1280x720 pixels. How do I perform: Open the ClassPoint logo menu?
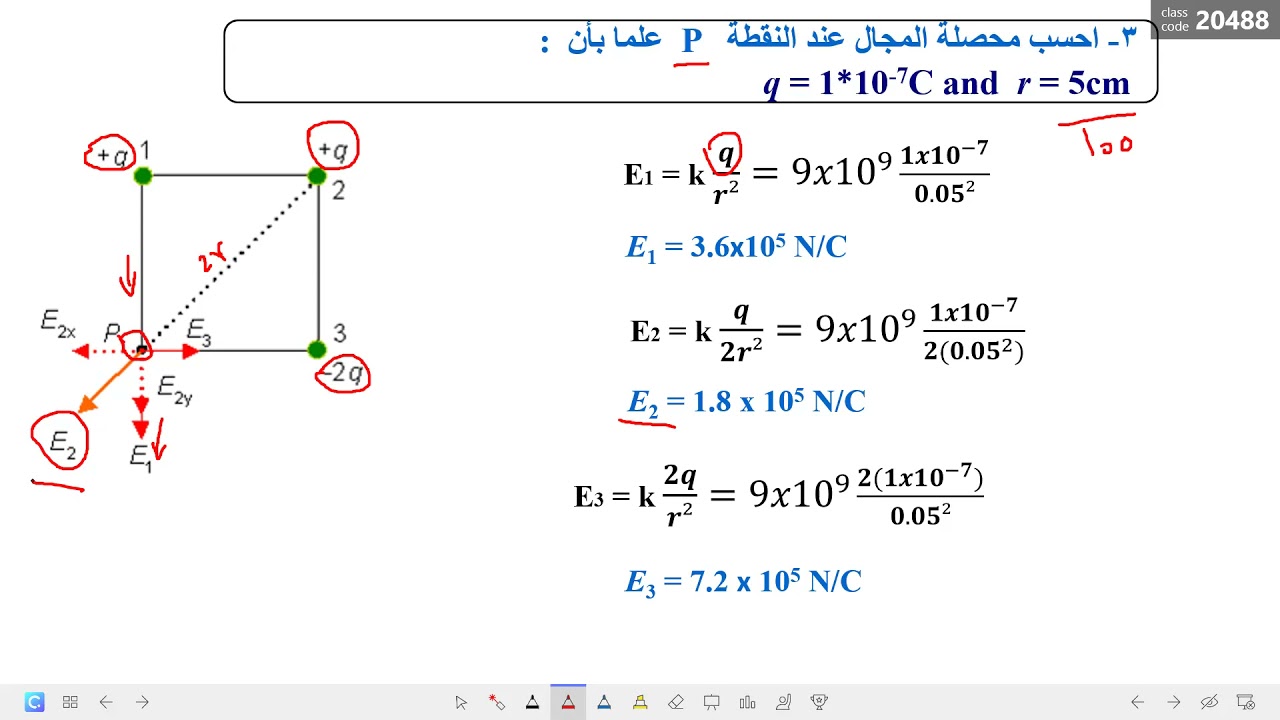pos(34,702)
